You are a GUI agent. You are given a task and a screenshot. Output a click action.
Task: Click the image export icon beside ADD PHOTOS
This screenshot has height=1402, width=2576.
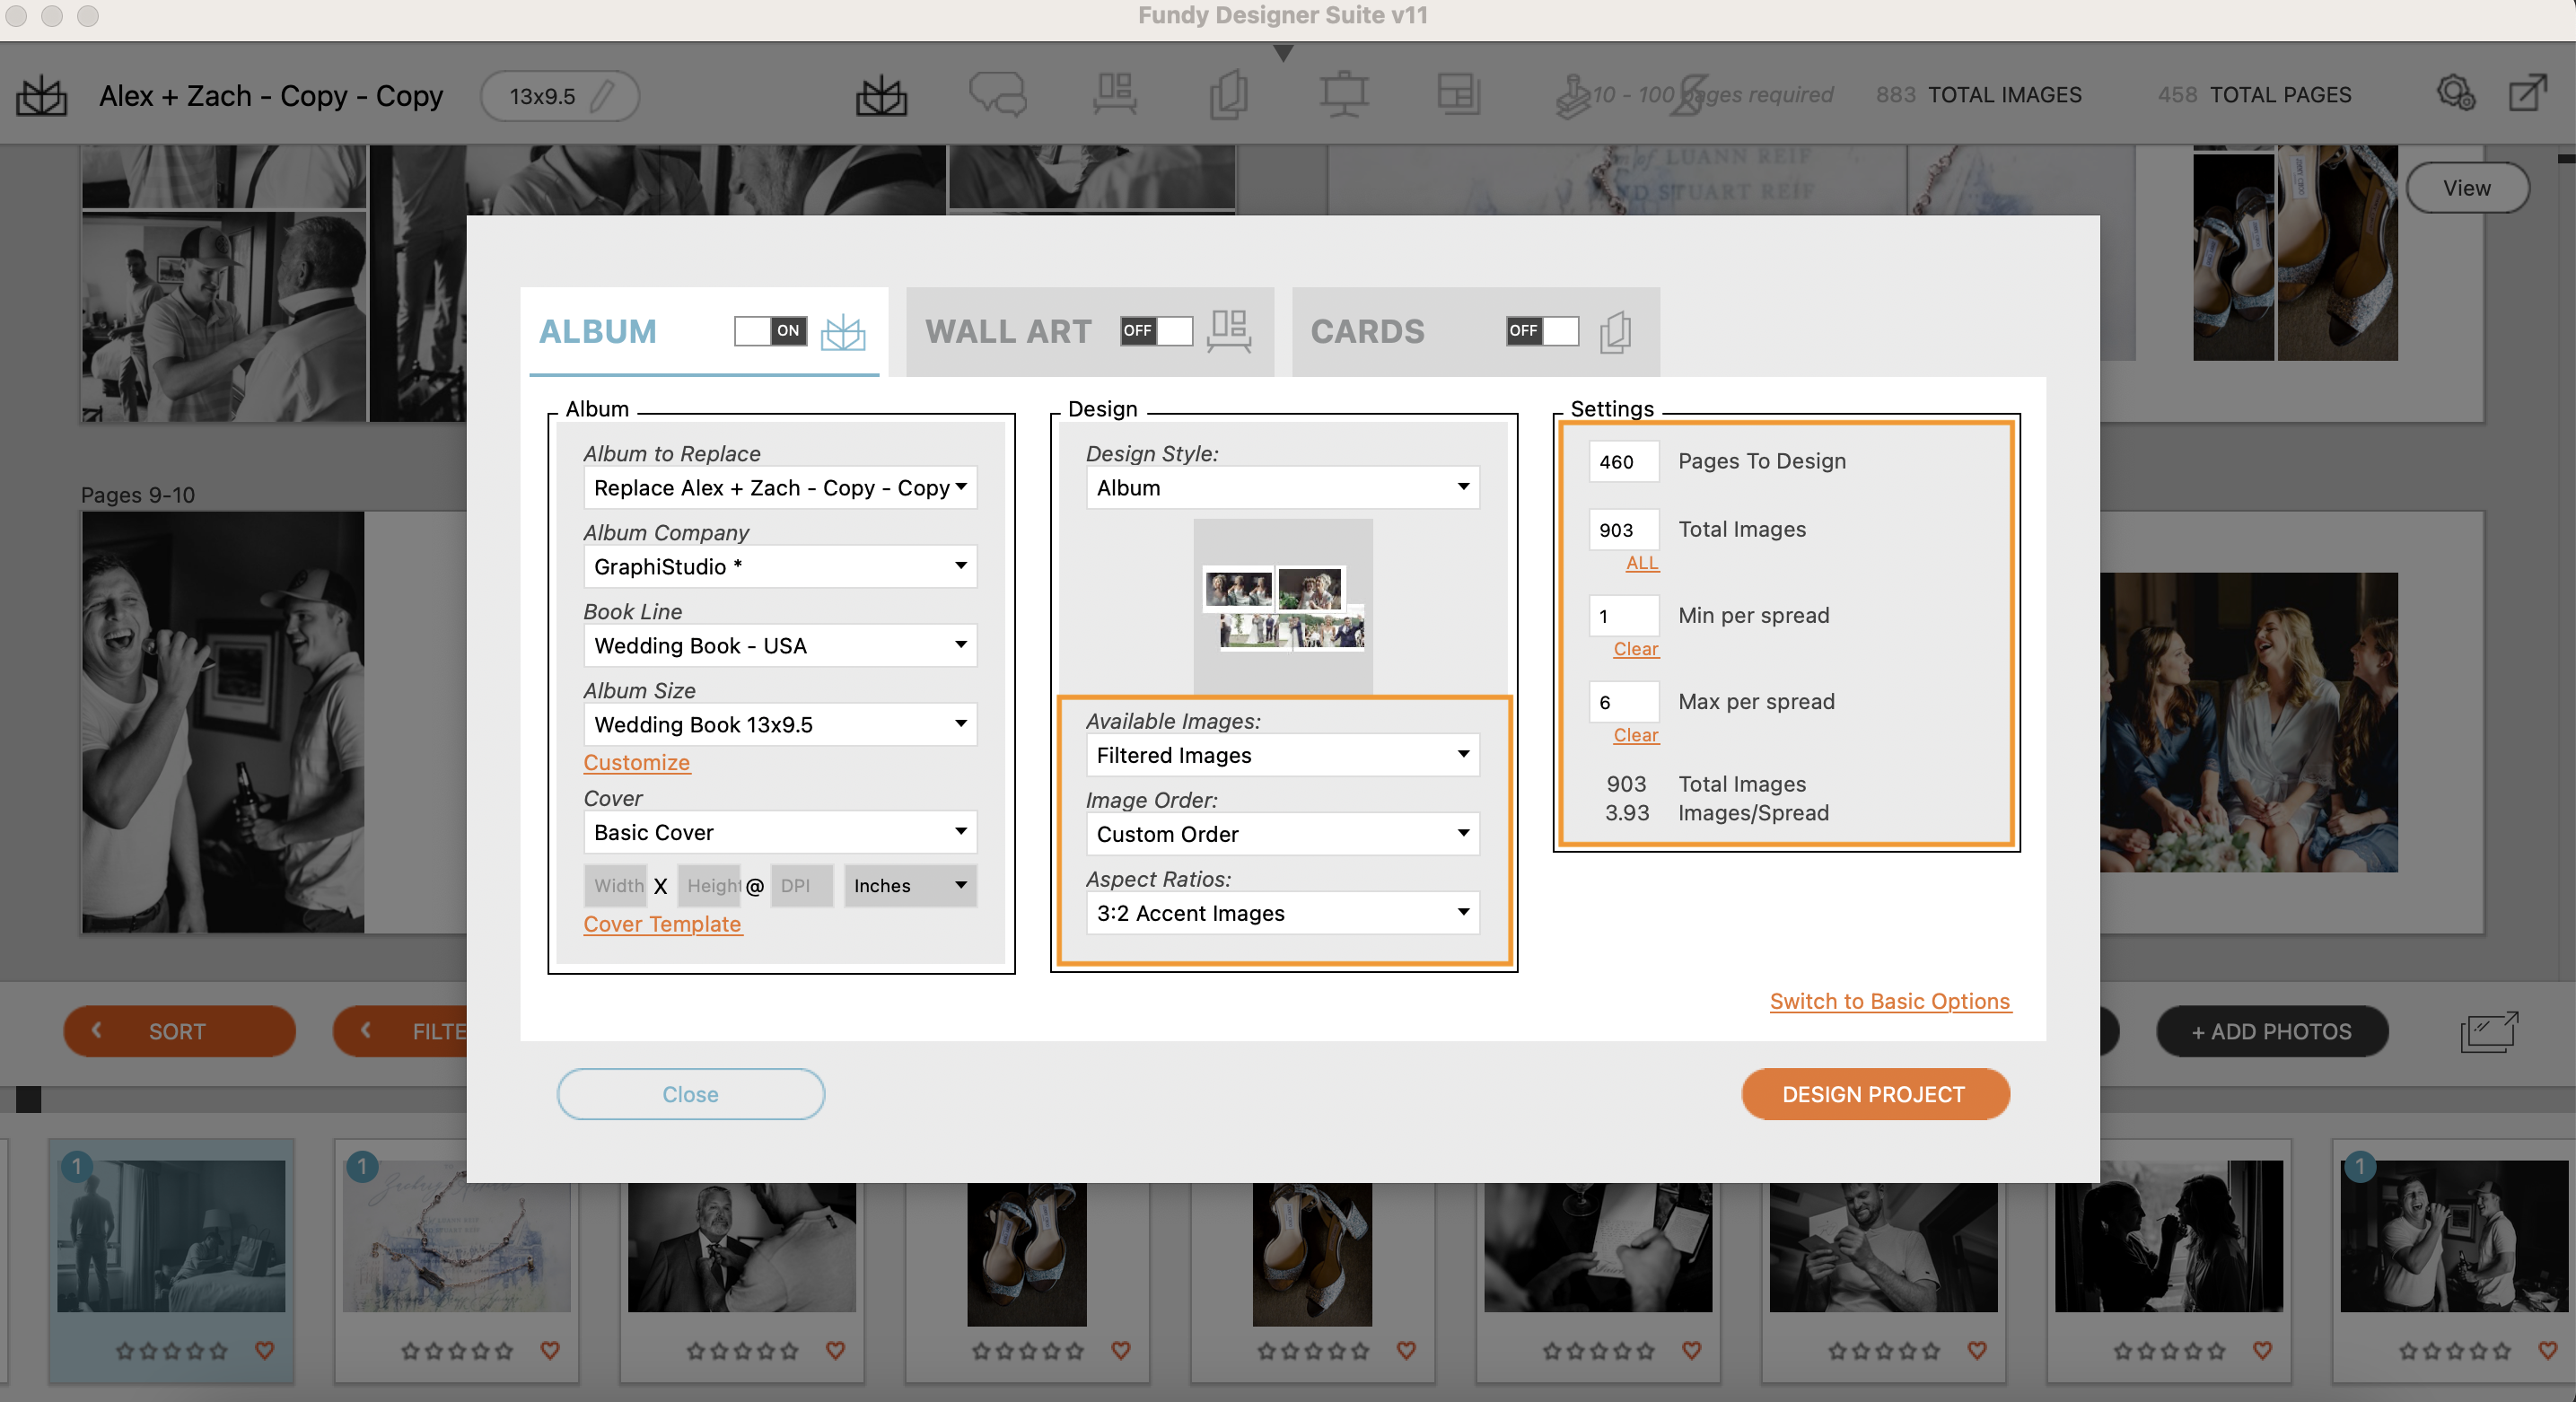coord(2489,1032)
